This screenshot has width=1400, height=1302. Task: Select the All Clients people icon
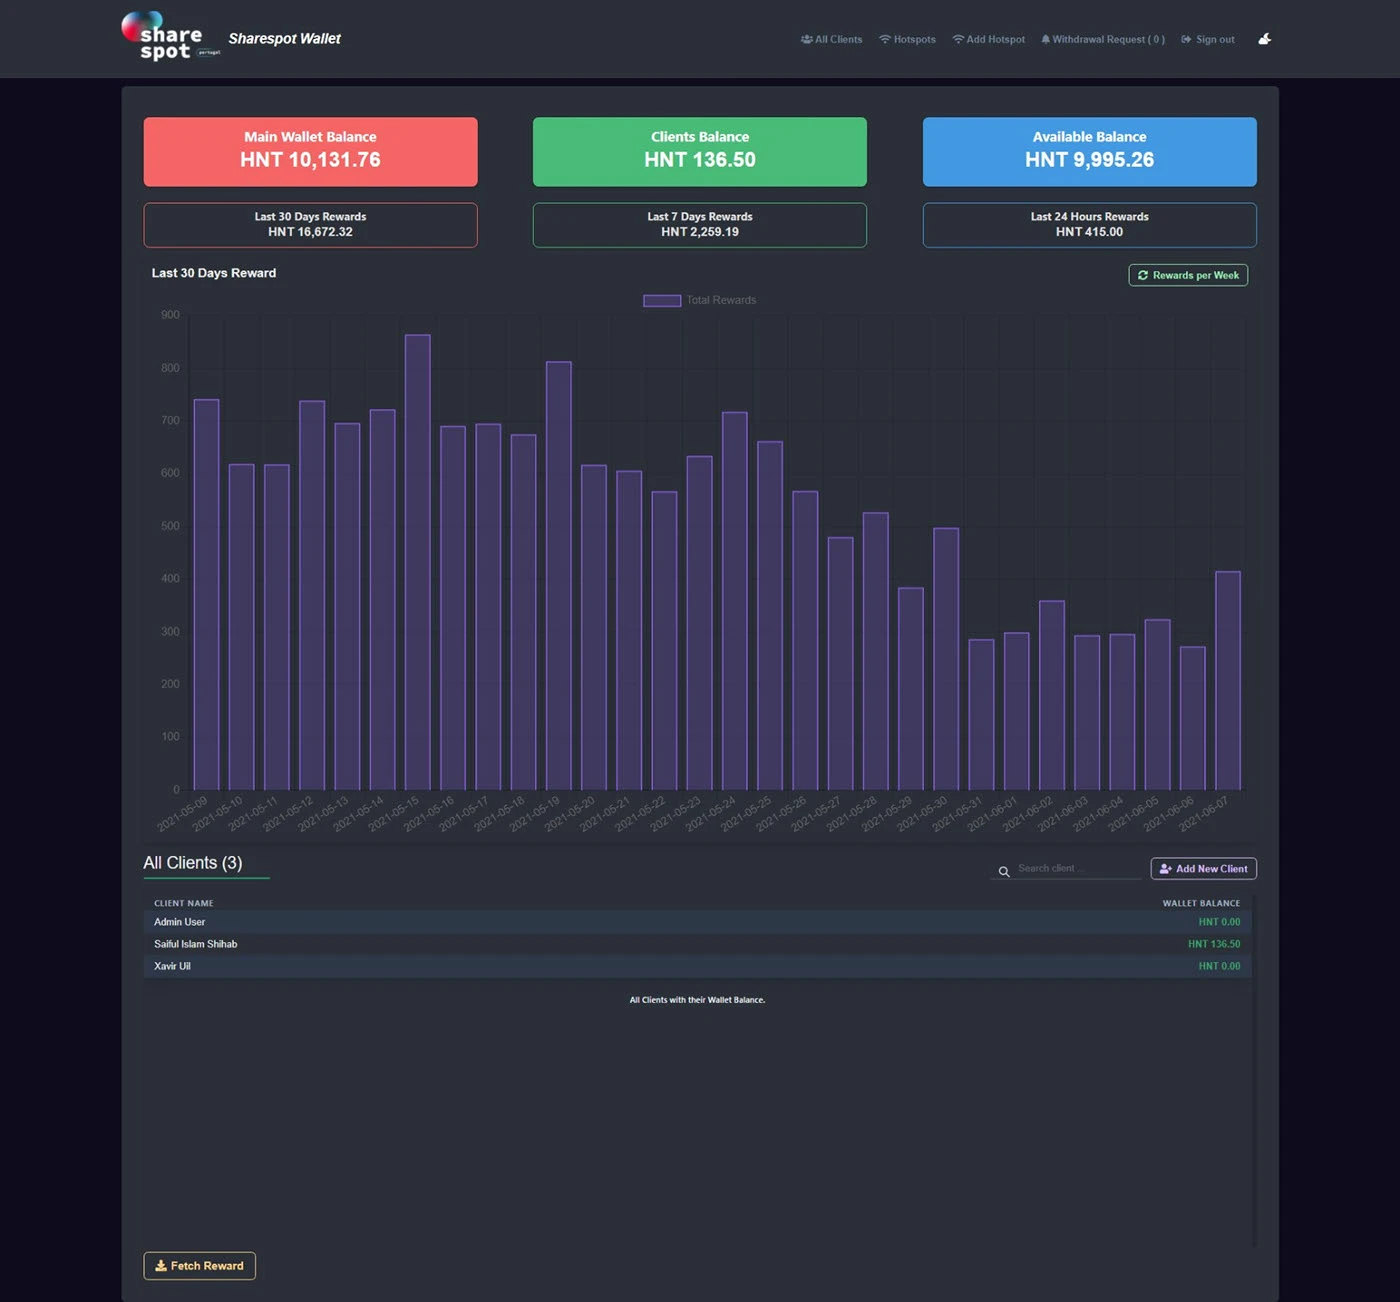[806, 39]
